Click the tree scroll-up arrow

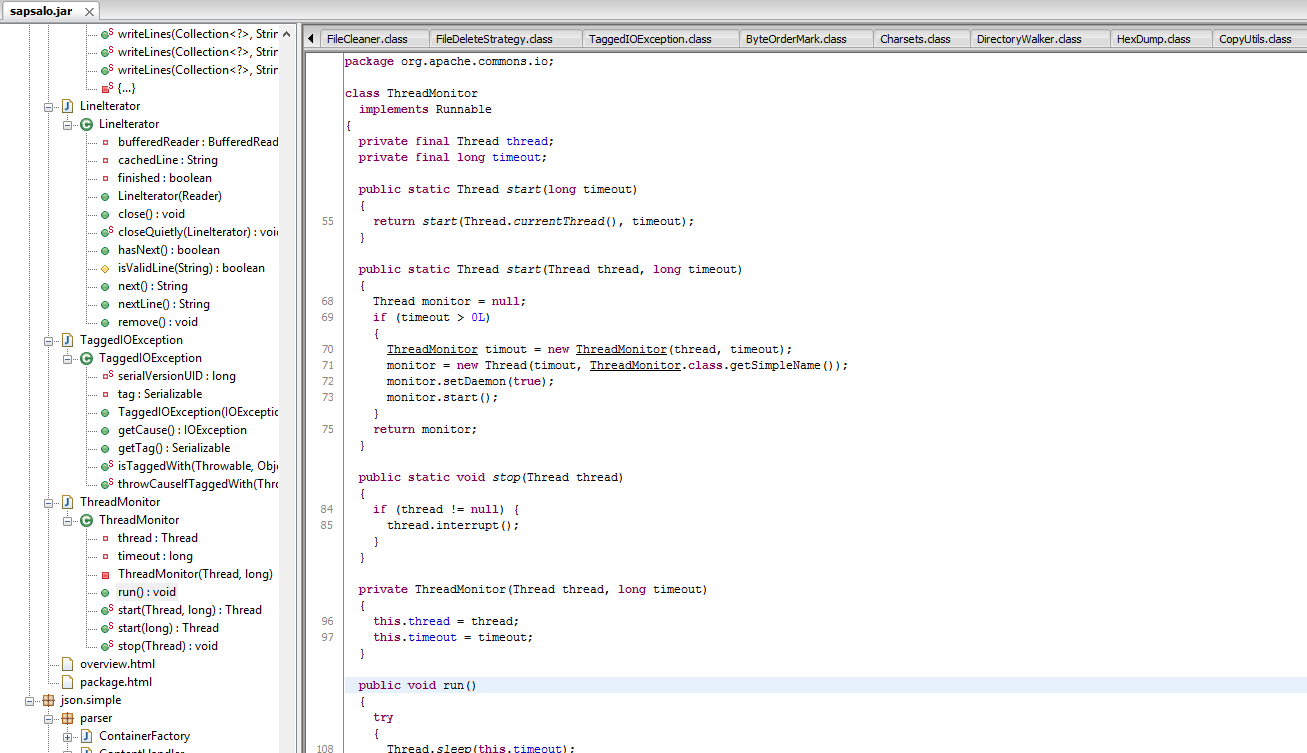click(x=287, y=34)
